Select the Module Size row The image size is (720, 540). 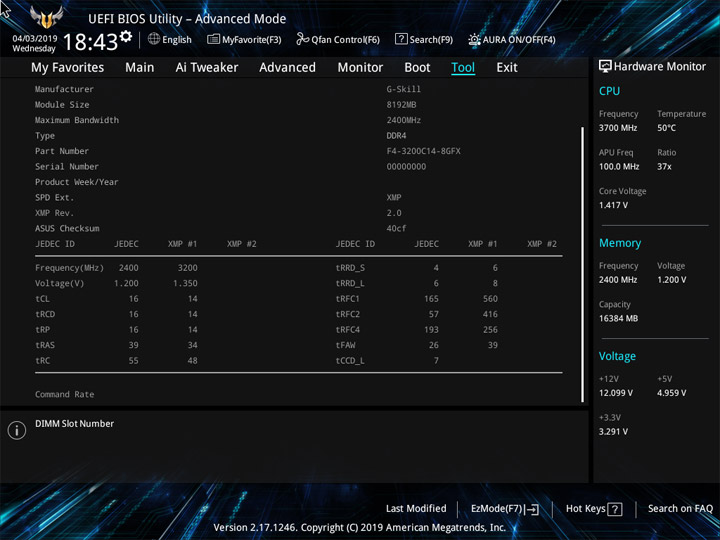[298, 105]
